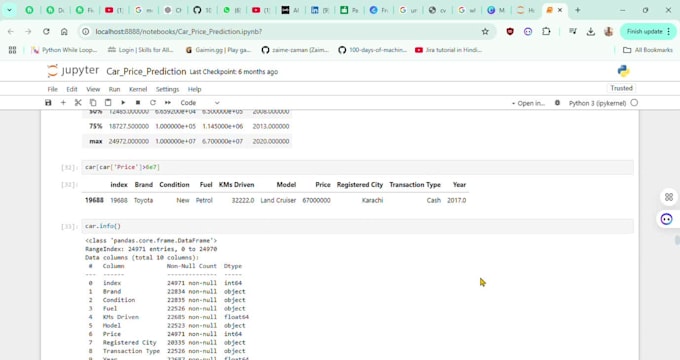Viewport: 680px width, 360px height.
Task: Click the Toyota brand cell
Action: point(143,200)
